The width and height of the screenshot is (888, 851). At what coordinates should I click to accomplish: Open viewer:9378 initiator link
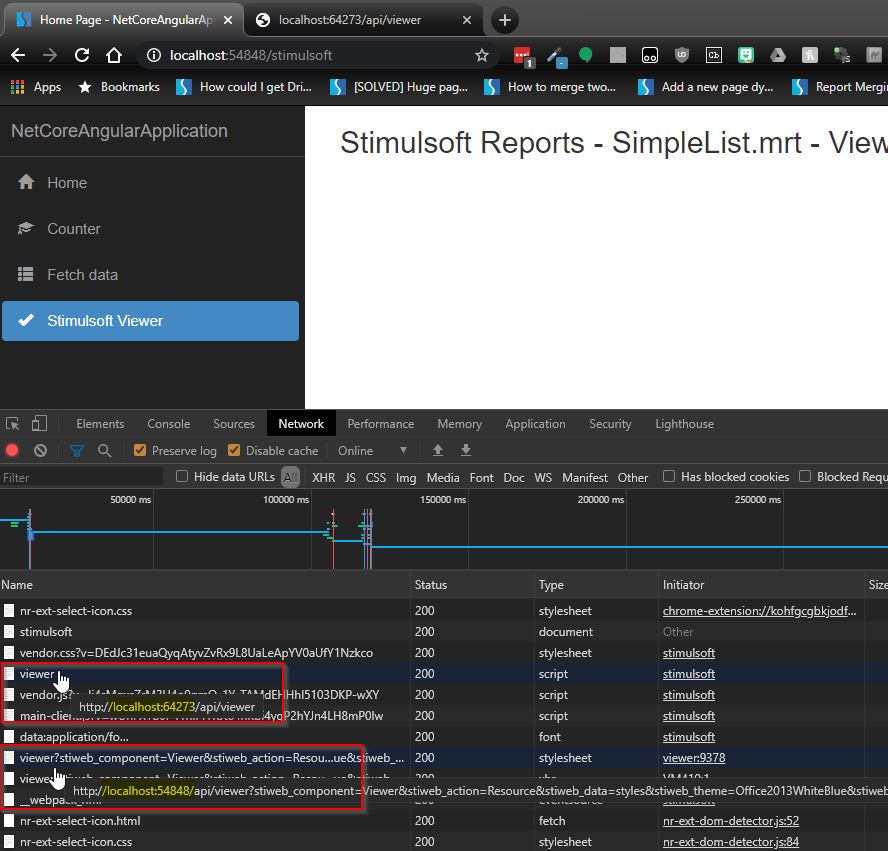[694, 758]
